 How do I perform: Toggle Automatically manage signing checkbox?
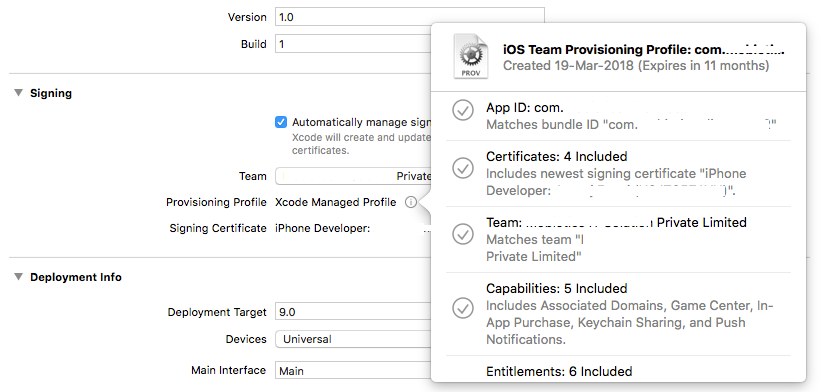point(281,122)
